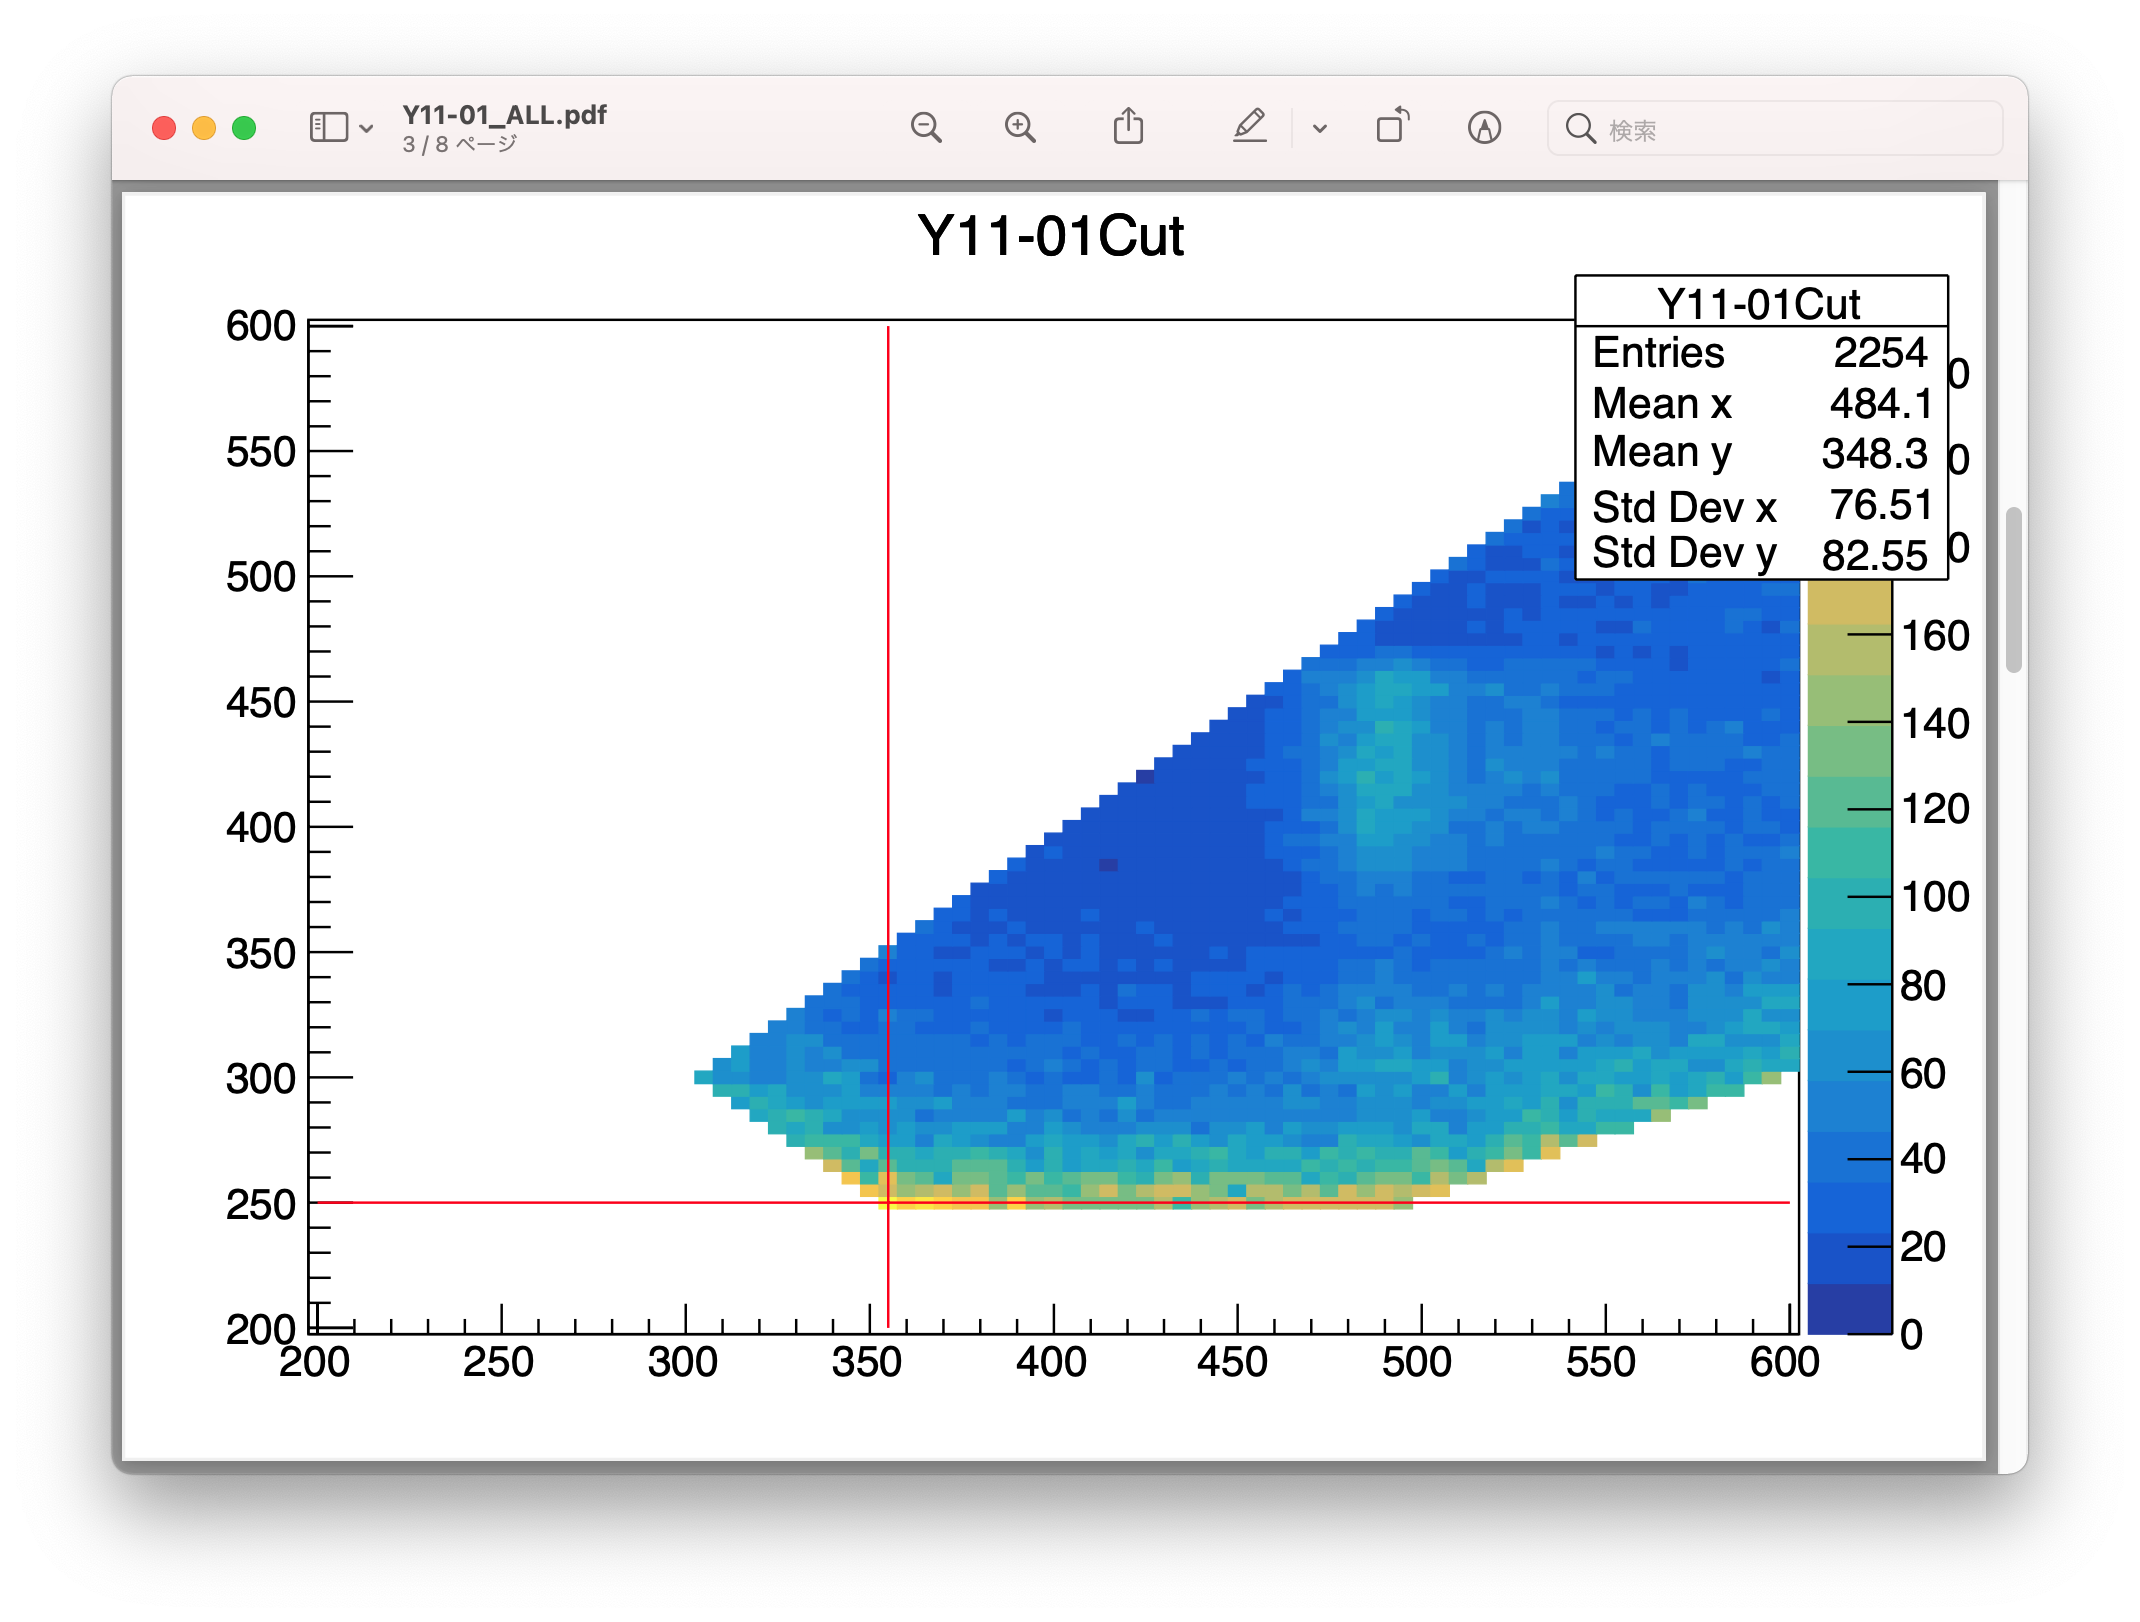The height and width of the screenshot is (1622, 2140).
Task: Click the color scale label 160
Action: tap(1935, 636)
